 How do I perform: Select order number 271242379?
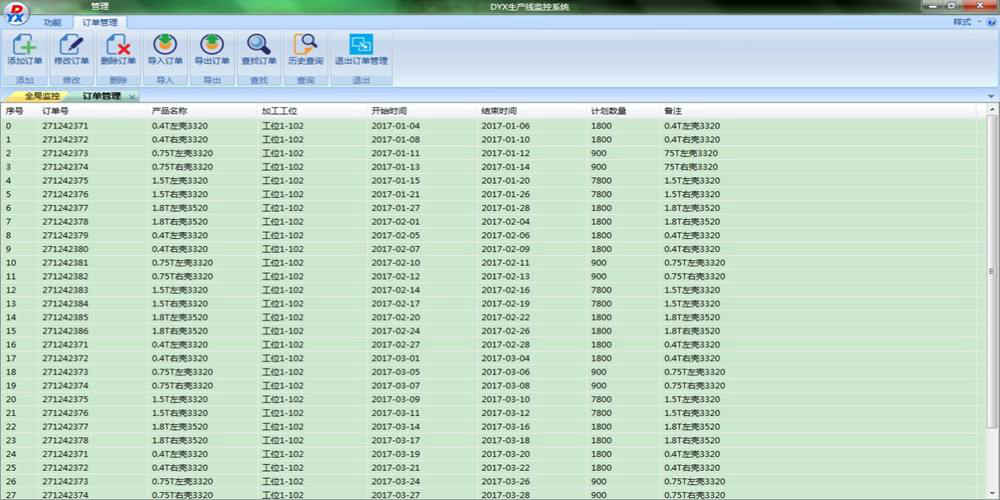[x=65, y=235]
